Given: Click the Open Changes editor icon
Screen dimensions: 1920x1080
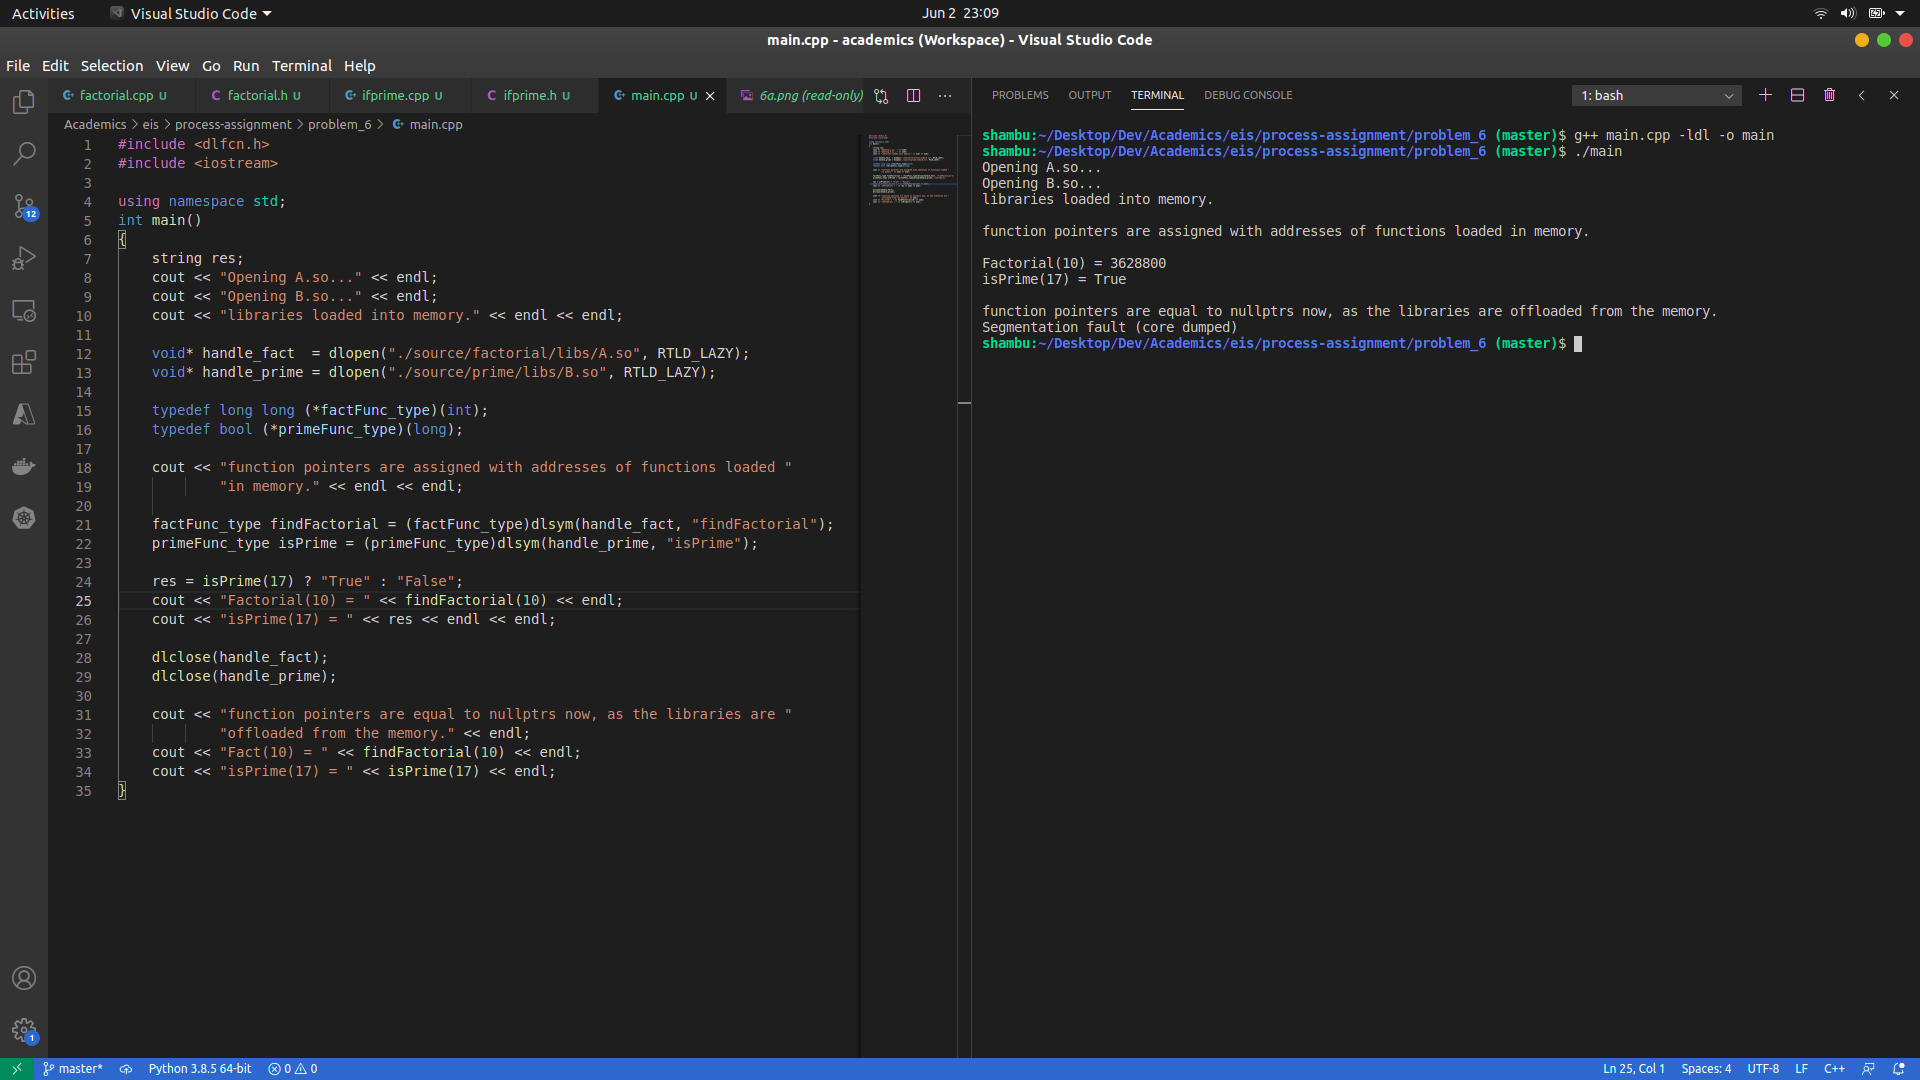Looking at the screenshot, I should (x=881, y=96).
